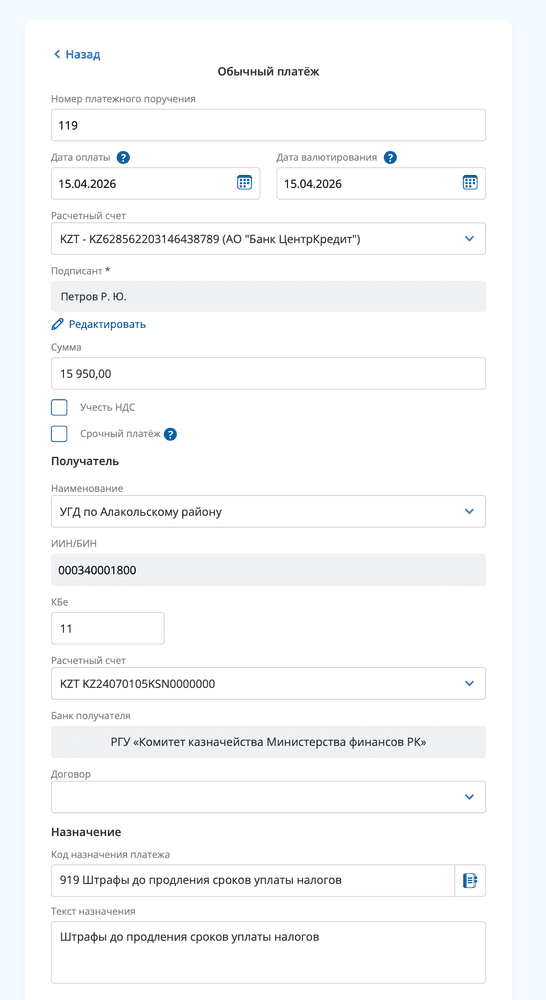Open the empty Договор dropdown
Viewport: 546px width, 1000px height.
[269, 797]
